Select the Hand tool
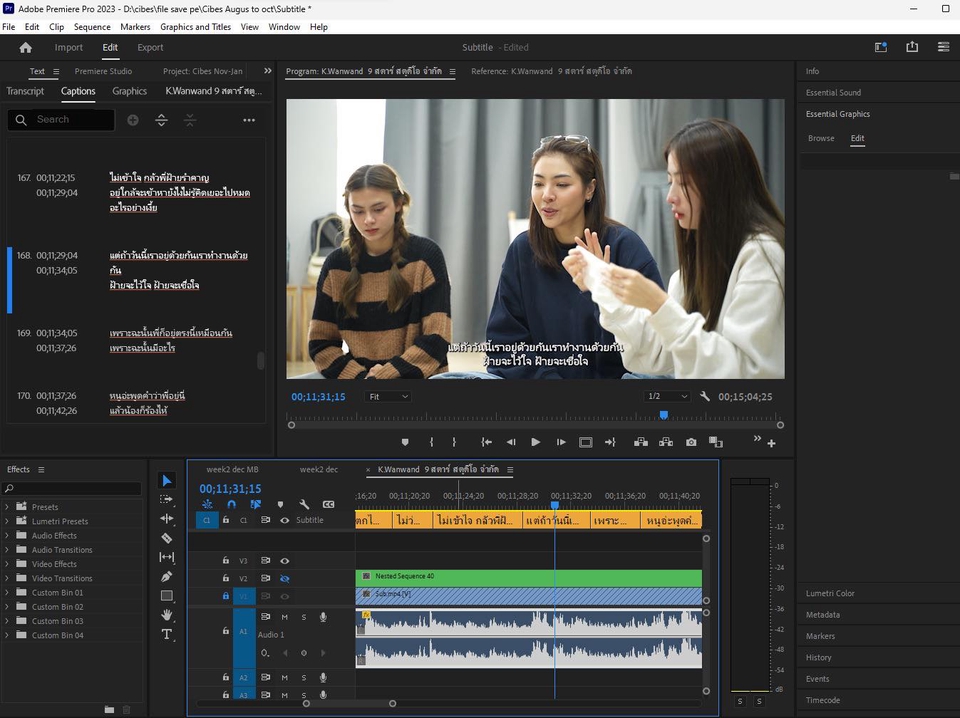 pos(167,614)
